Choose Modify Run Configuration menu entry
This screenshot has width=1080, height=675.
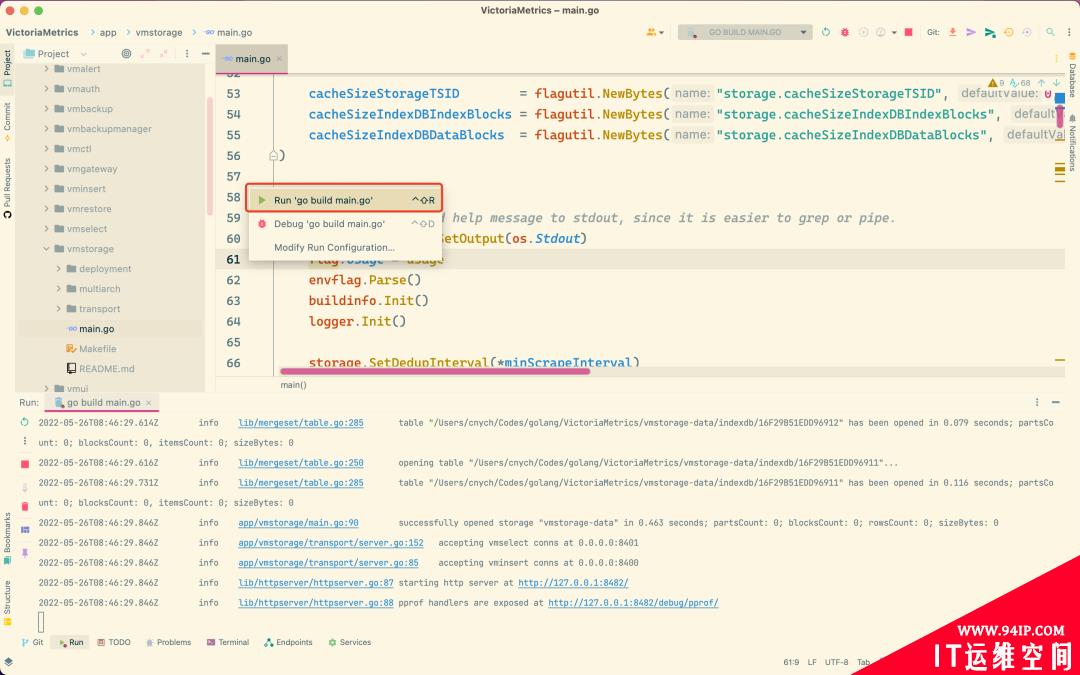pos(344,247)
